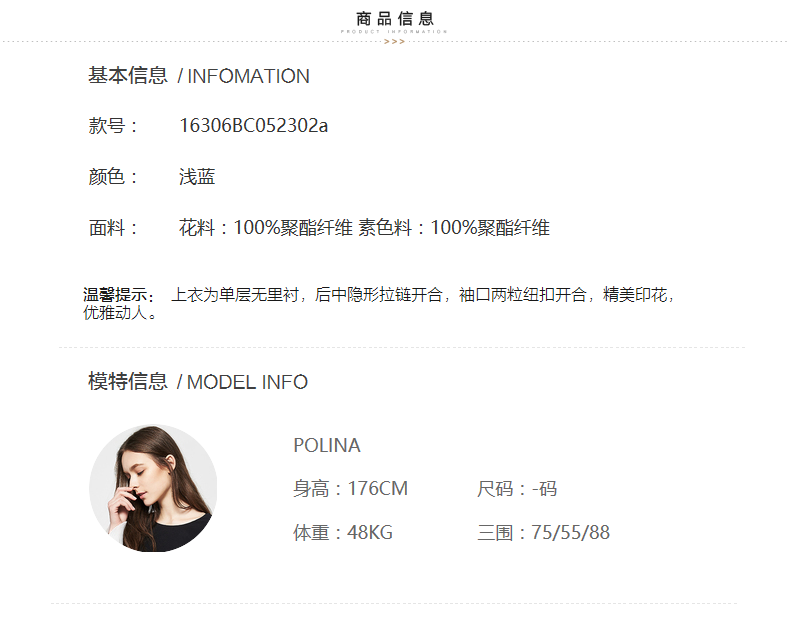Click the triple chevron arrows under header
Viewport: 790px width, 621px height.
(x=394, y=42)
